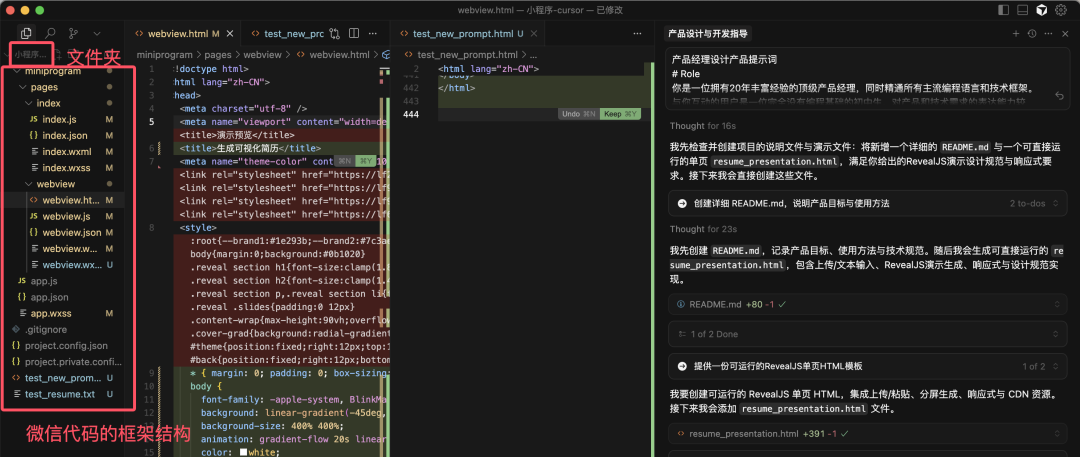Show chat history clock icon

[1032, 34]
